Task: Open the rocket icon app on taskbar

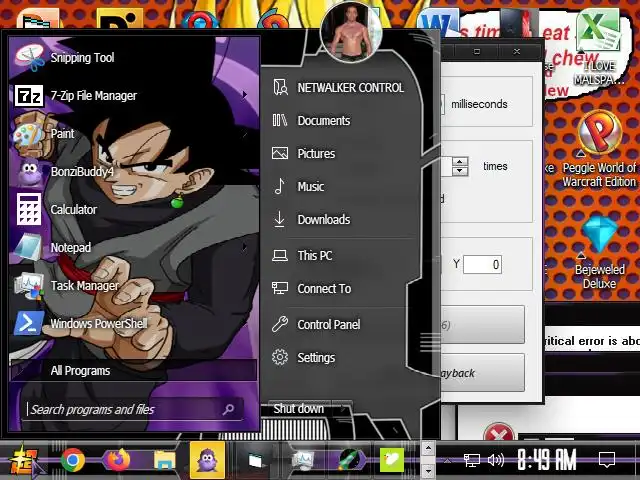Action: tap(349, 460)
